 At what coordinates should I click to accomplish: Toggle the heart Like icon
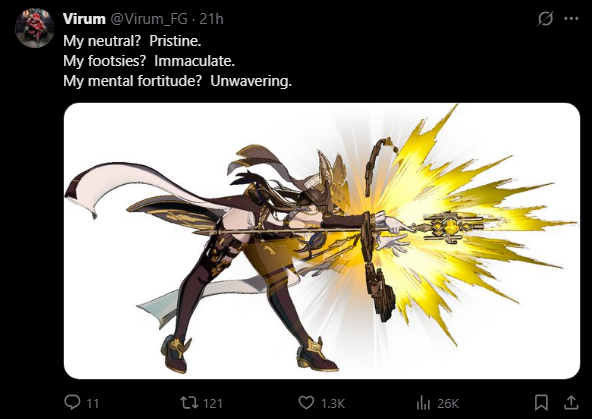coord(306,402)
